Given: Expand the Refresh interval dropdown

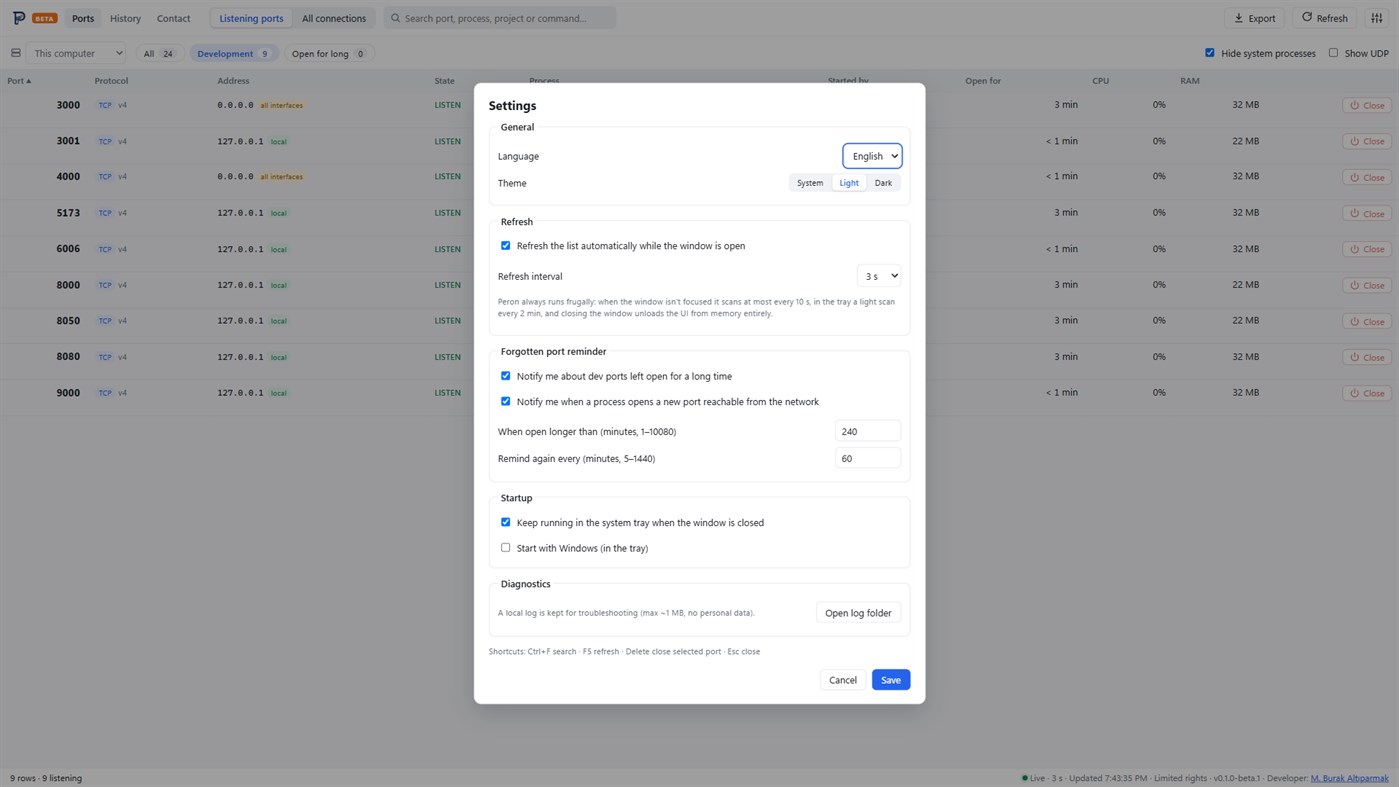Looking at the screenshot, I should [x=879, y=276].
